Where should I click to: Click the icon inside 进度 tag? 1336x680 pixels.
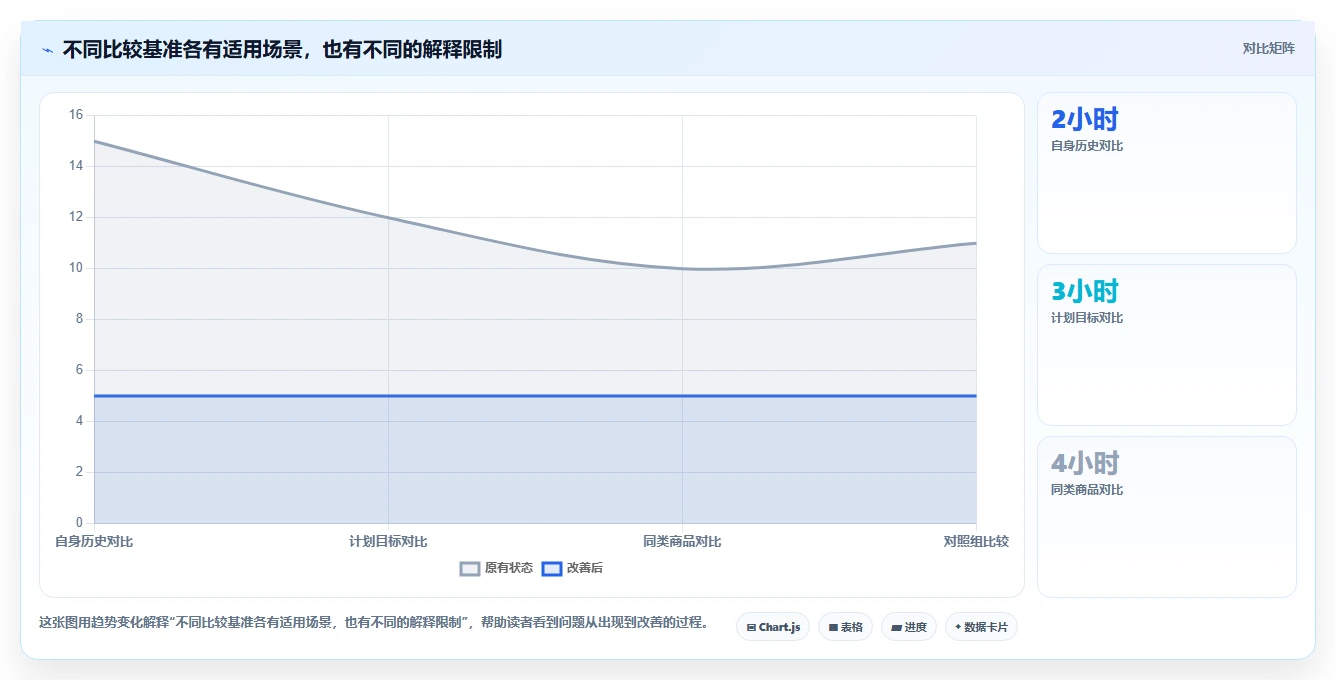click(x=897, y=628)
